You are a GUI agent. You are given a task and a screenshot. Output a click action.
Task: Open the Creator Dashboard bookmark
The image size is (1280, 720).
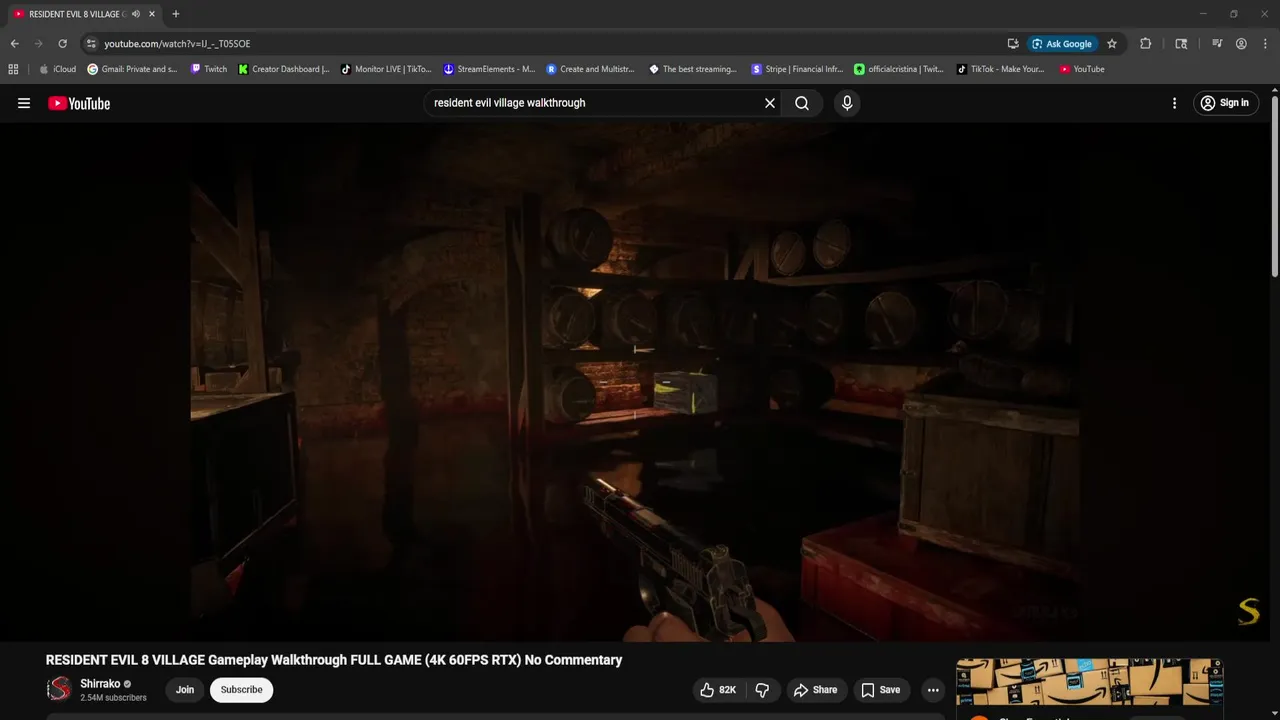(x=284, y=69)
